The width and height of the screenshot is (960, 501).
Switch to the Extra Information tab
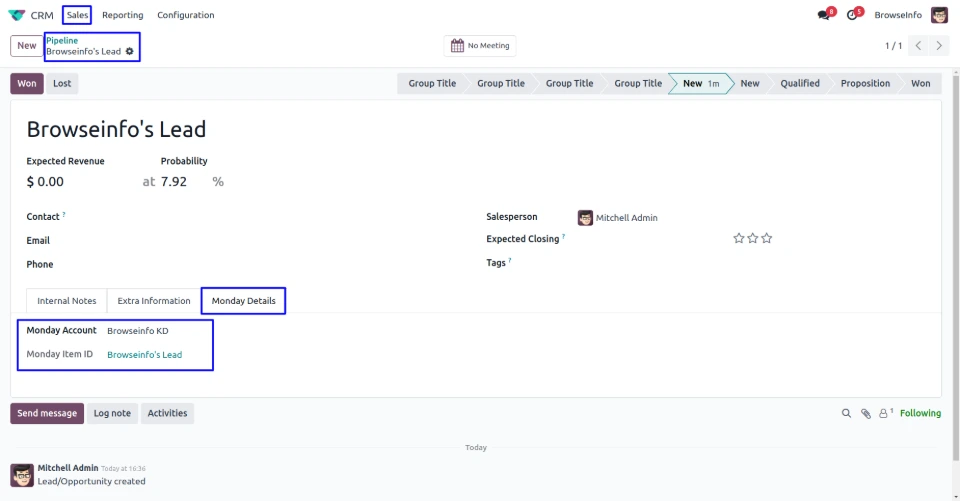(154, 301)
